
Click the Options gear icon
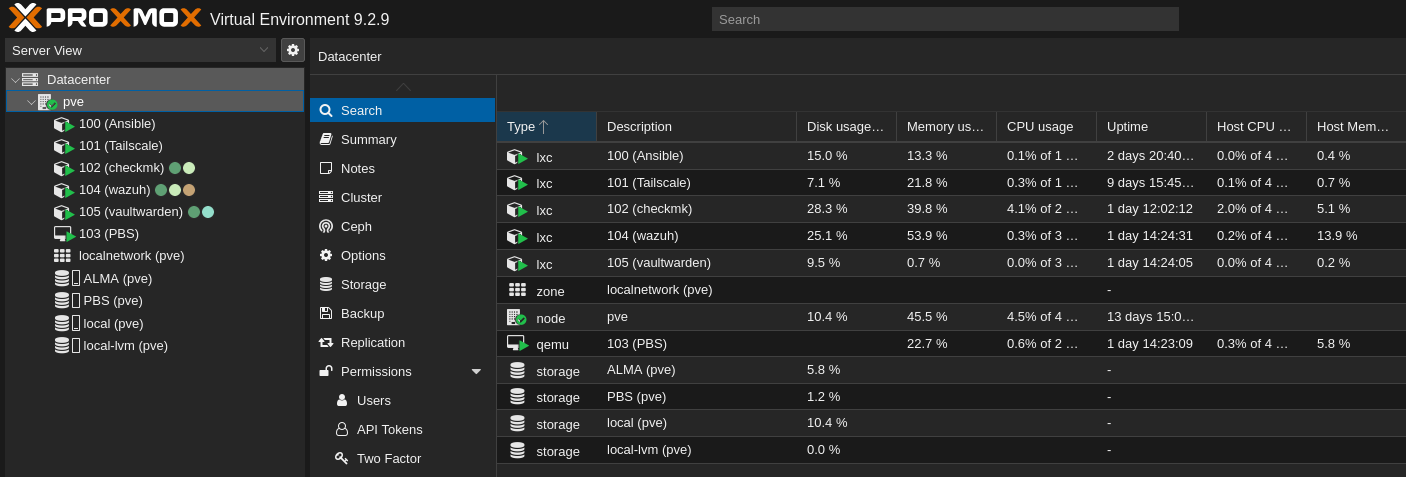coord(326,255)
